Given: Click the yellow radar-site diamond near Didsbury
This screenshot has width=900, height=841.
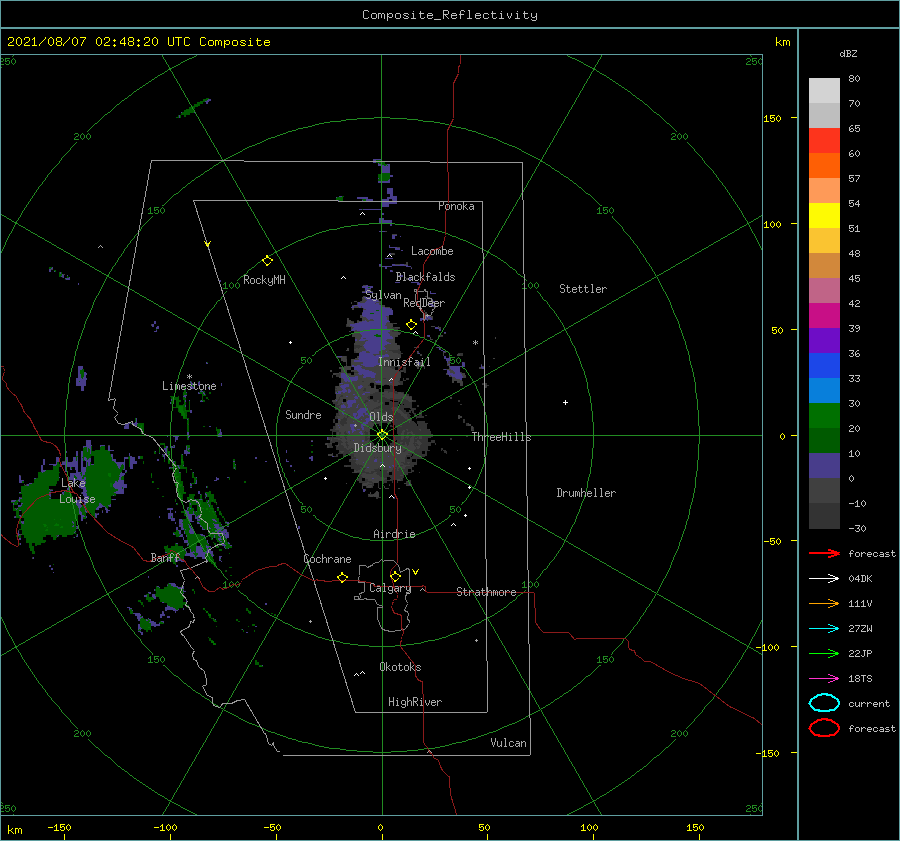Looking at the screenshot, I should point(382,435).
